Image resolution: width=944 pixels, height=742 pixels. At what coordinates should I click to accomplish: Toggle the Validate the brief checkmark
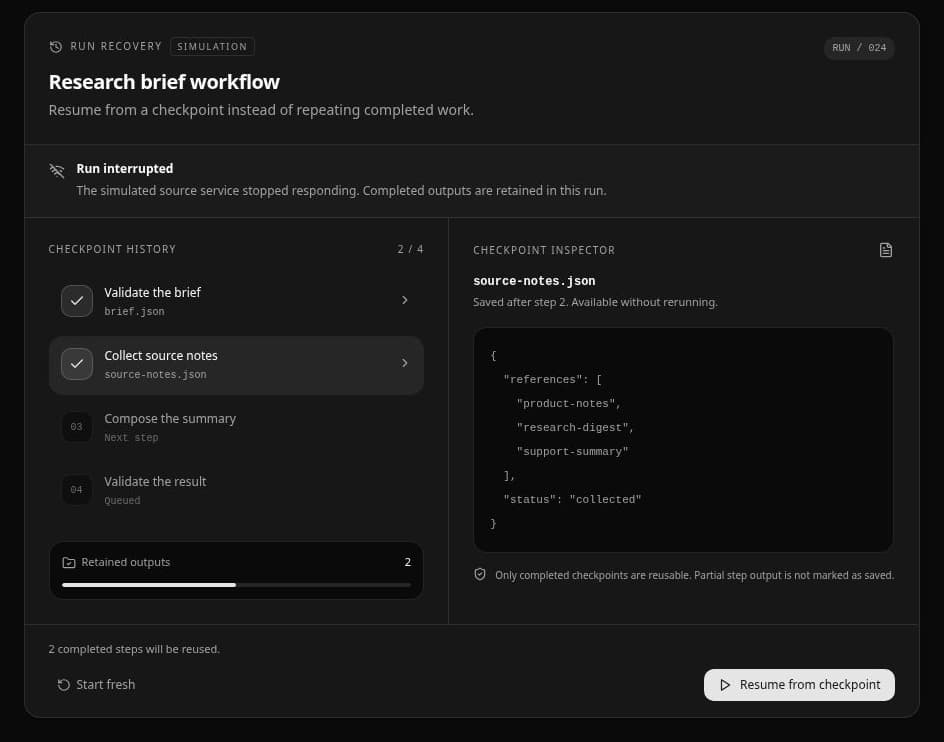tap(77, 301)
